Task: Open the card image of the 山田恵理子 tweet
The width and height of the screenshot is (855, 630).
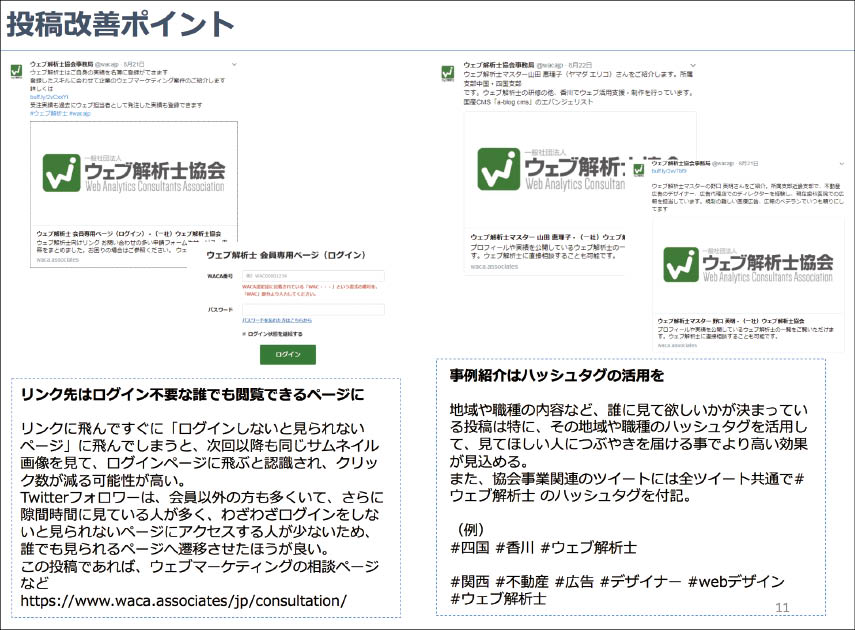Action: pyautogui.click(x=545, y=170)
